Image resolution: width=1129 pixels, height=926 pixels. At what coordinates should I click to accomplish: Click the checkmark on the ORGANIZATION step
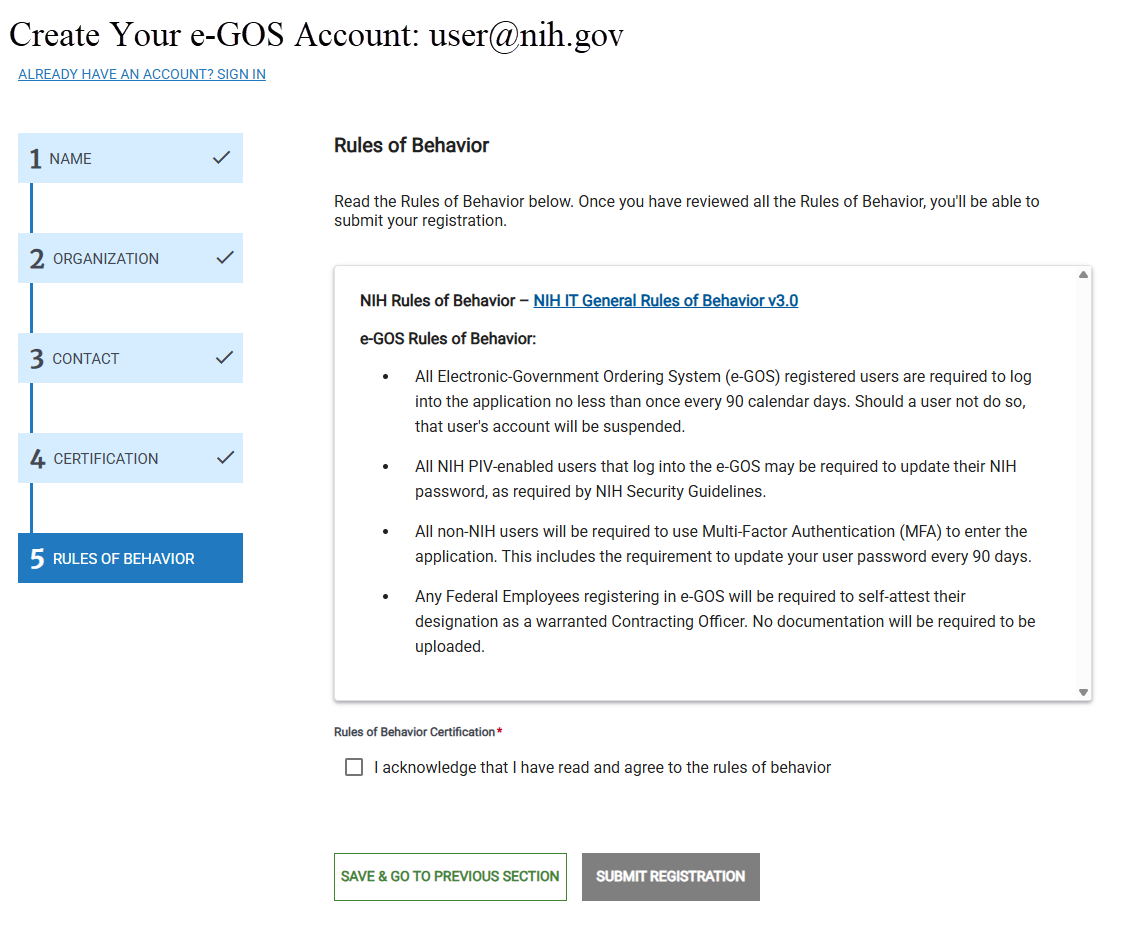pos(224,257)
